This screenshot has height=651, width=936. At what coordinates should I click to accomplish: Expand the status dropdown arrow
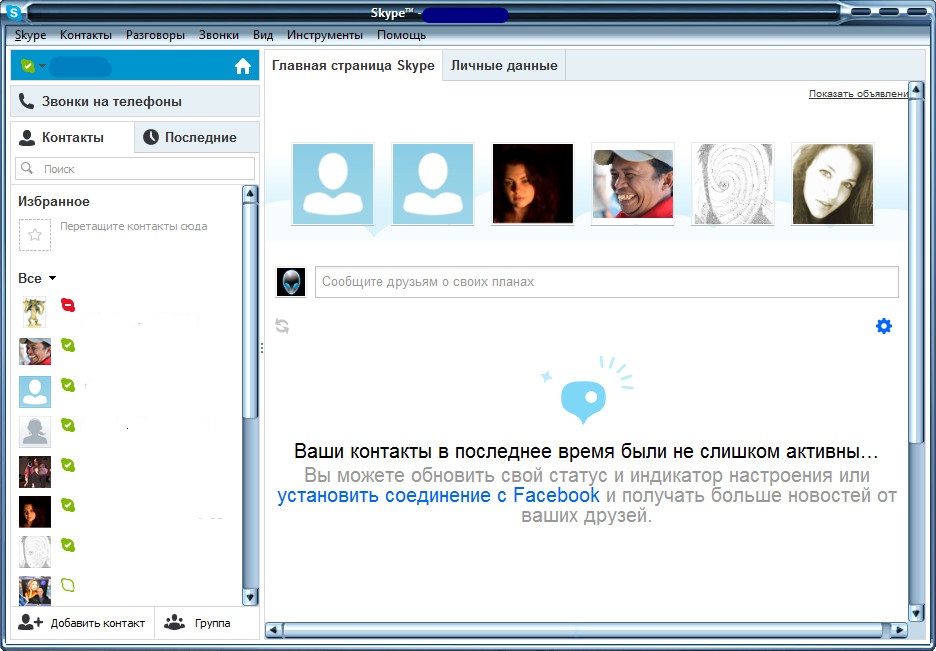[x=42, y=66]
